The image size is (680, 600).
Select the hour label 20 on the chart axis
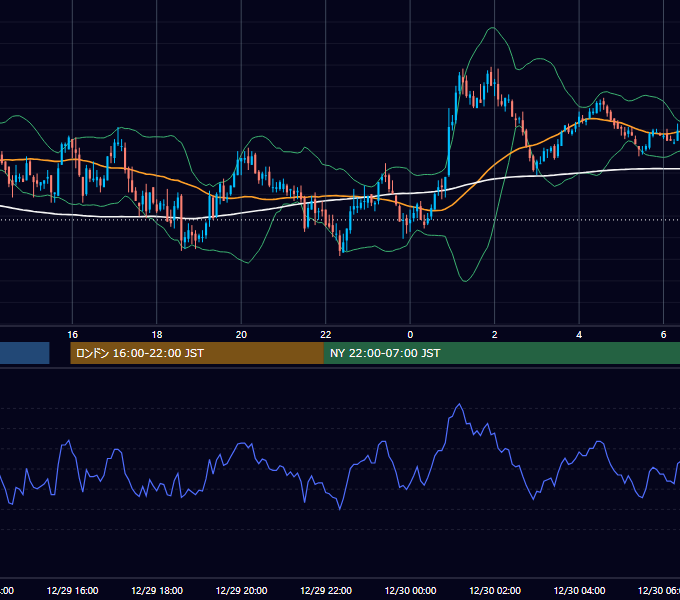click(241, 335)
